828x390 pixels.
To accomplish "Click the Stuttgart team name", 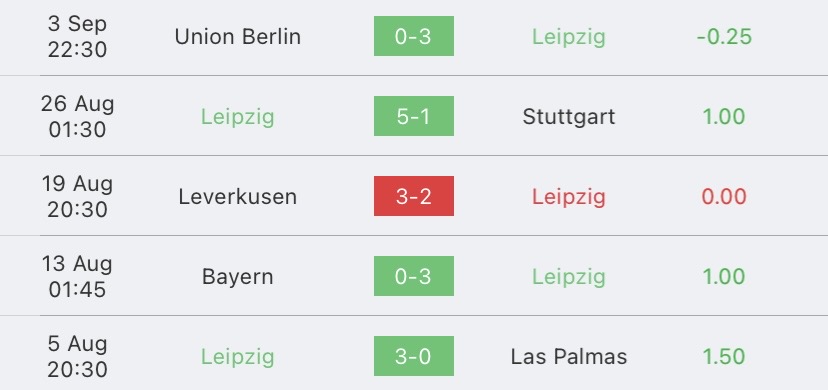I will click(x=569, y=117).
